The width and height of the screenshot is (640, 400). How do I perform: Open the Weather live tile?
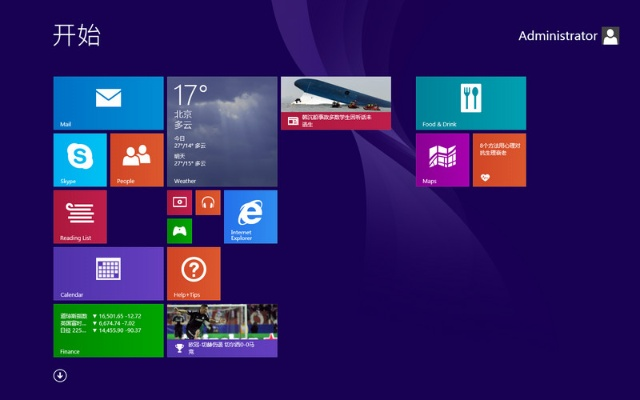pyautogui.click(x=222, y=131)
